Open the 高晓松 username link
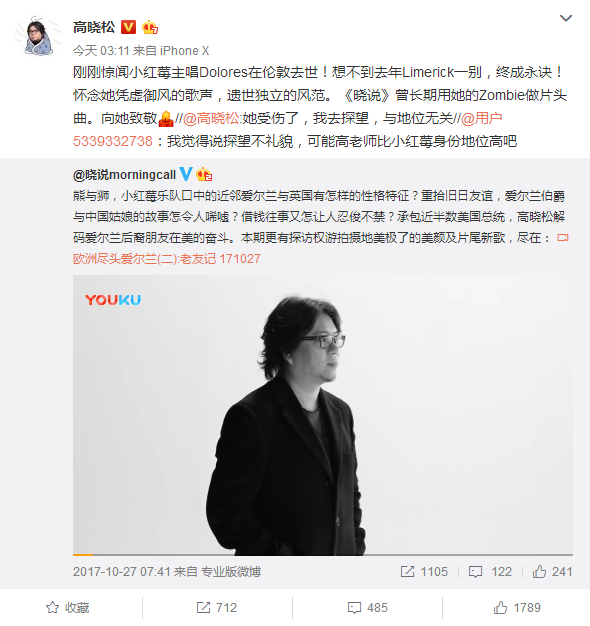The image size is (590, 626). coord(94,27)
